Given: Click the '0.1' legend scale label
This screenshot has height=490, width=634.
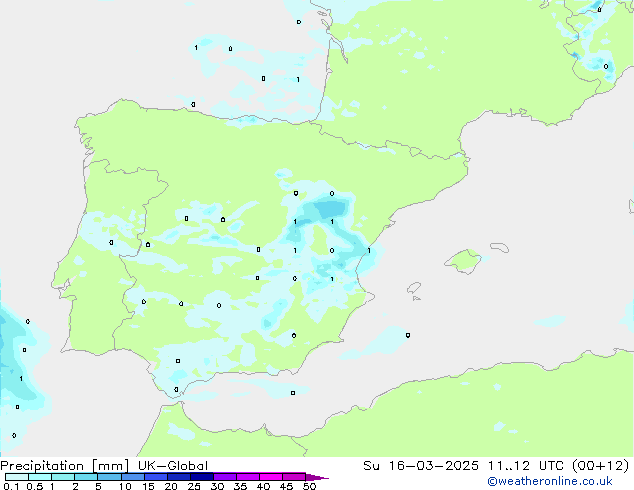Looking at the screenshot, I should pyautogui.click(x=11, y=486).
